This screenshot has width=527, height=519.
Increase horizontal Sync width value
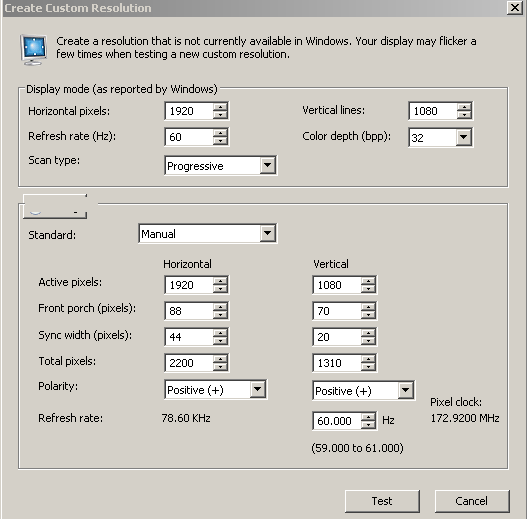pyautogui.click(x=220, y=332)
